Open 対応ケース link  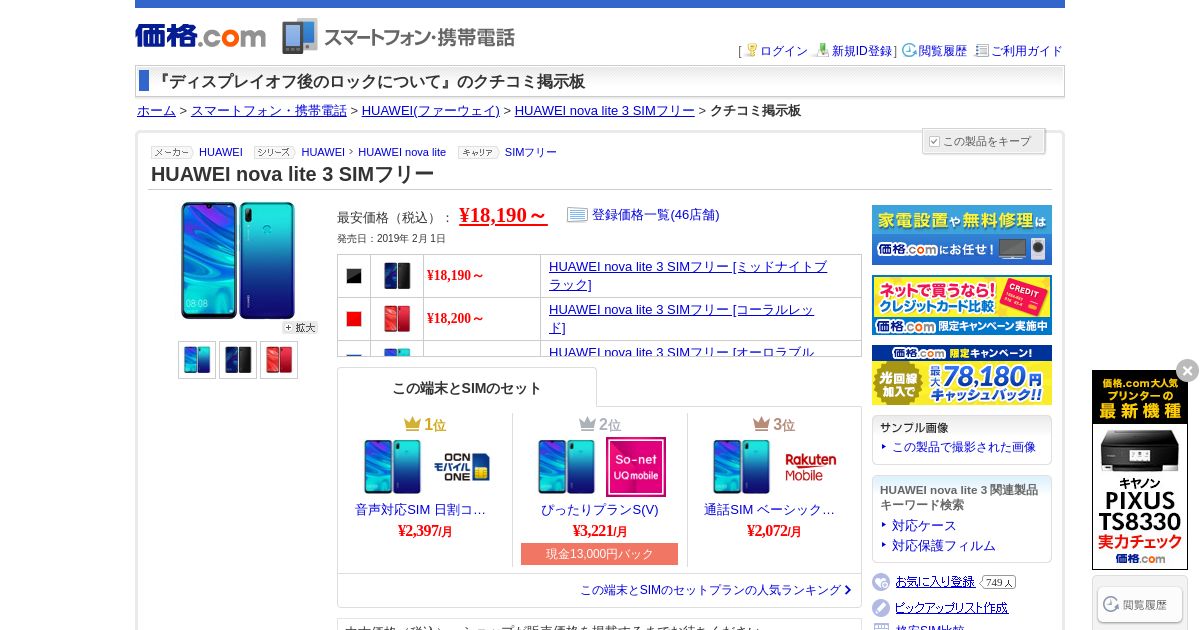point(924,526)
